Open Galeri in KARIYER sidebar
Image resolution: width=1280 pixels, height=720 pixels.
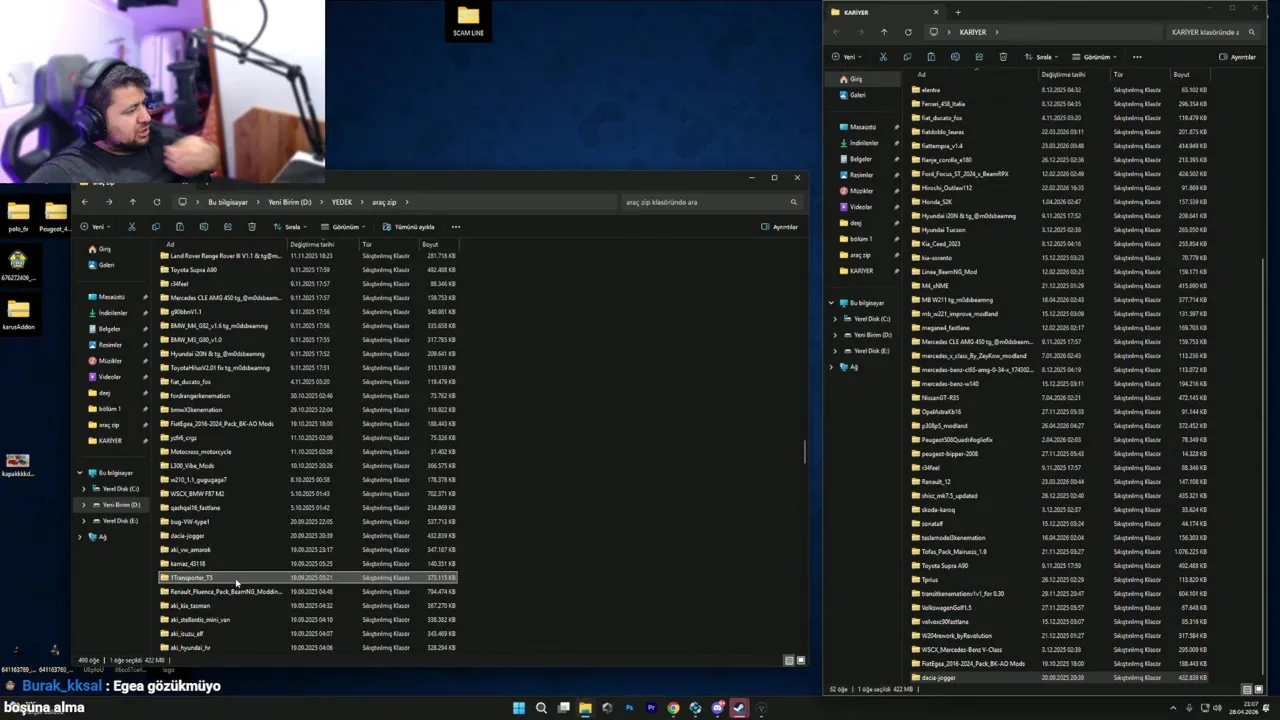coord(858,95)
